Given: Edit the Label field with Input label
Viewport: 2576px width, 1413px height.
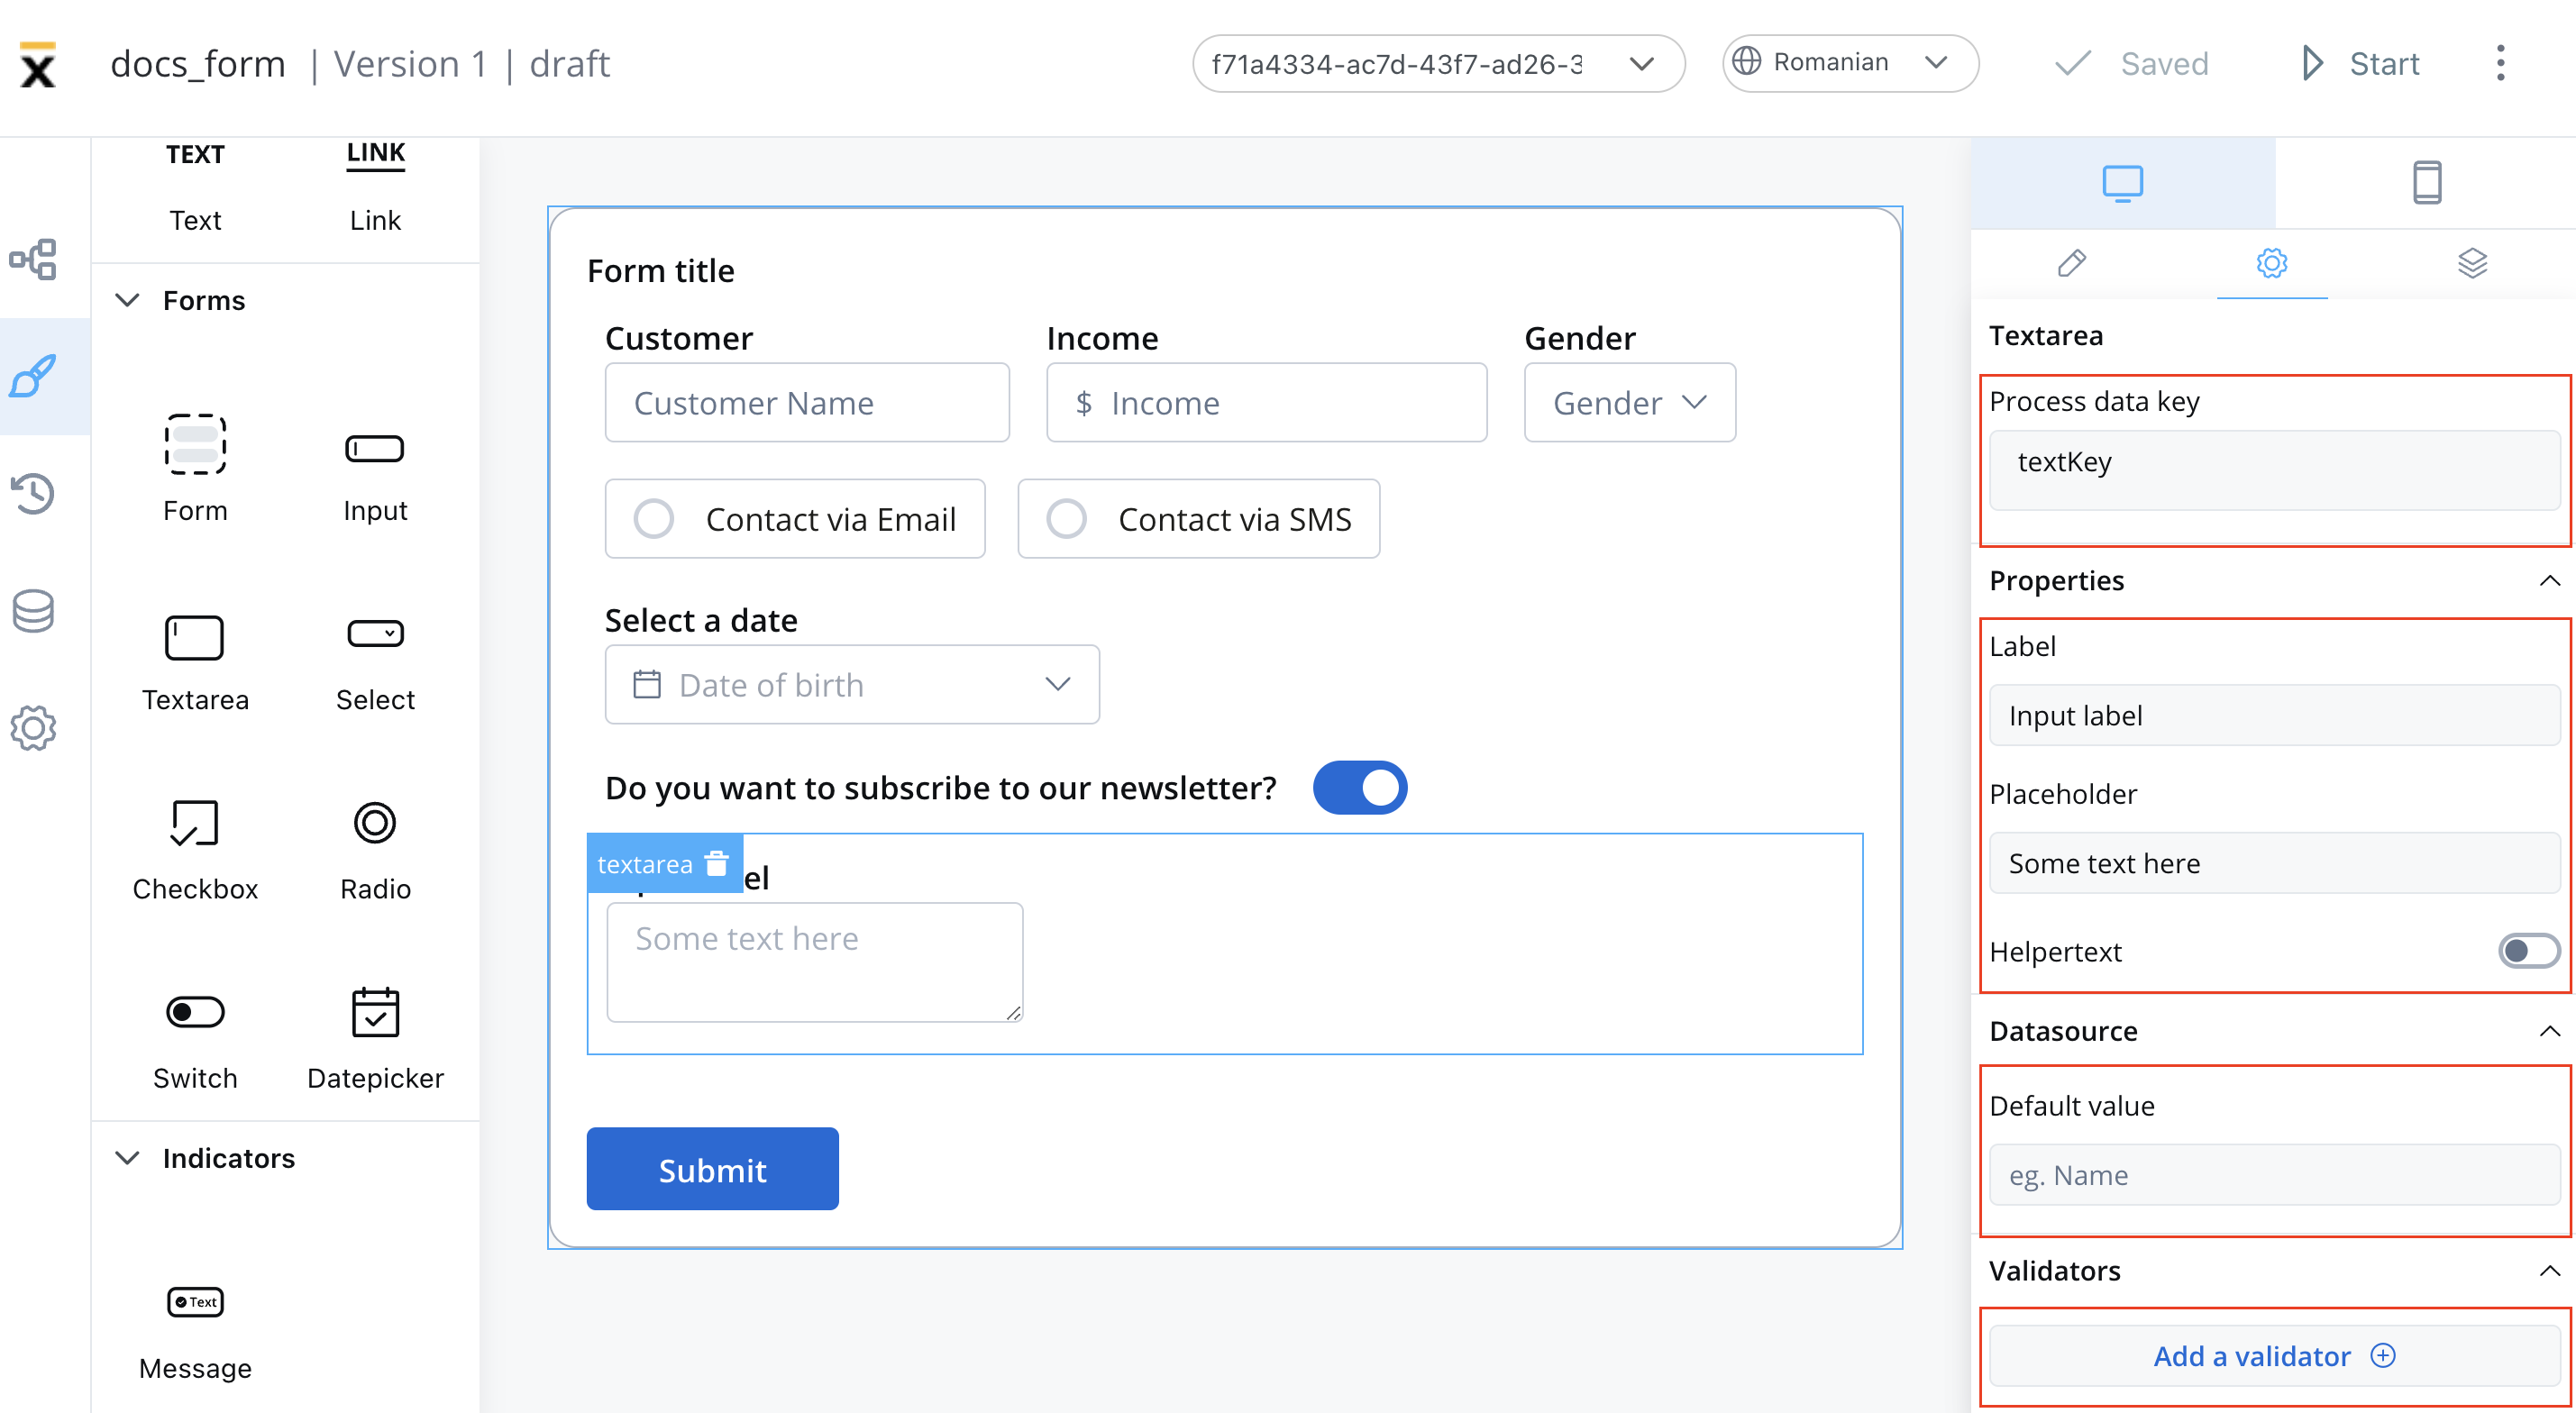Looking at the screenshot, I should pyautogui.click(x=2273, y=715).
